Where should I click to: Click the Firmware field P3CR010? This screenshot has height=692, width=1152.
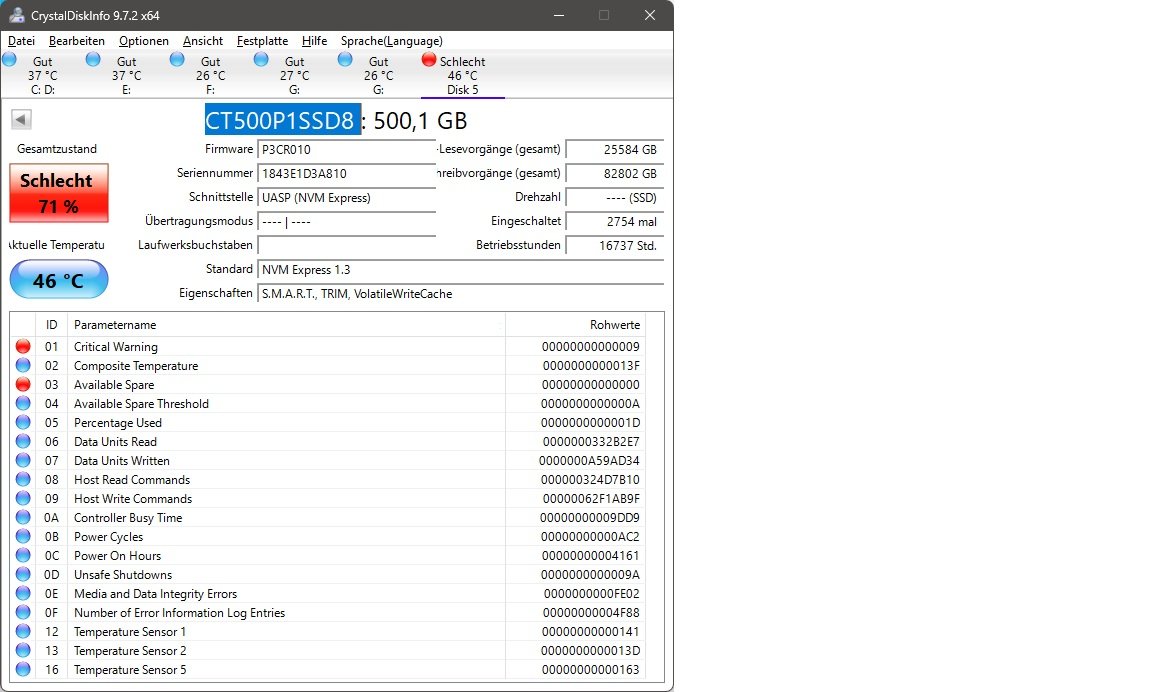point(347,149)
